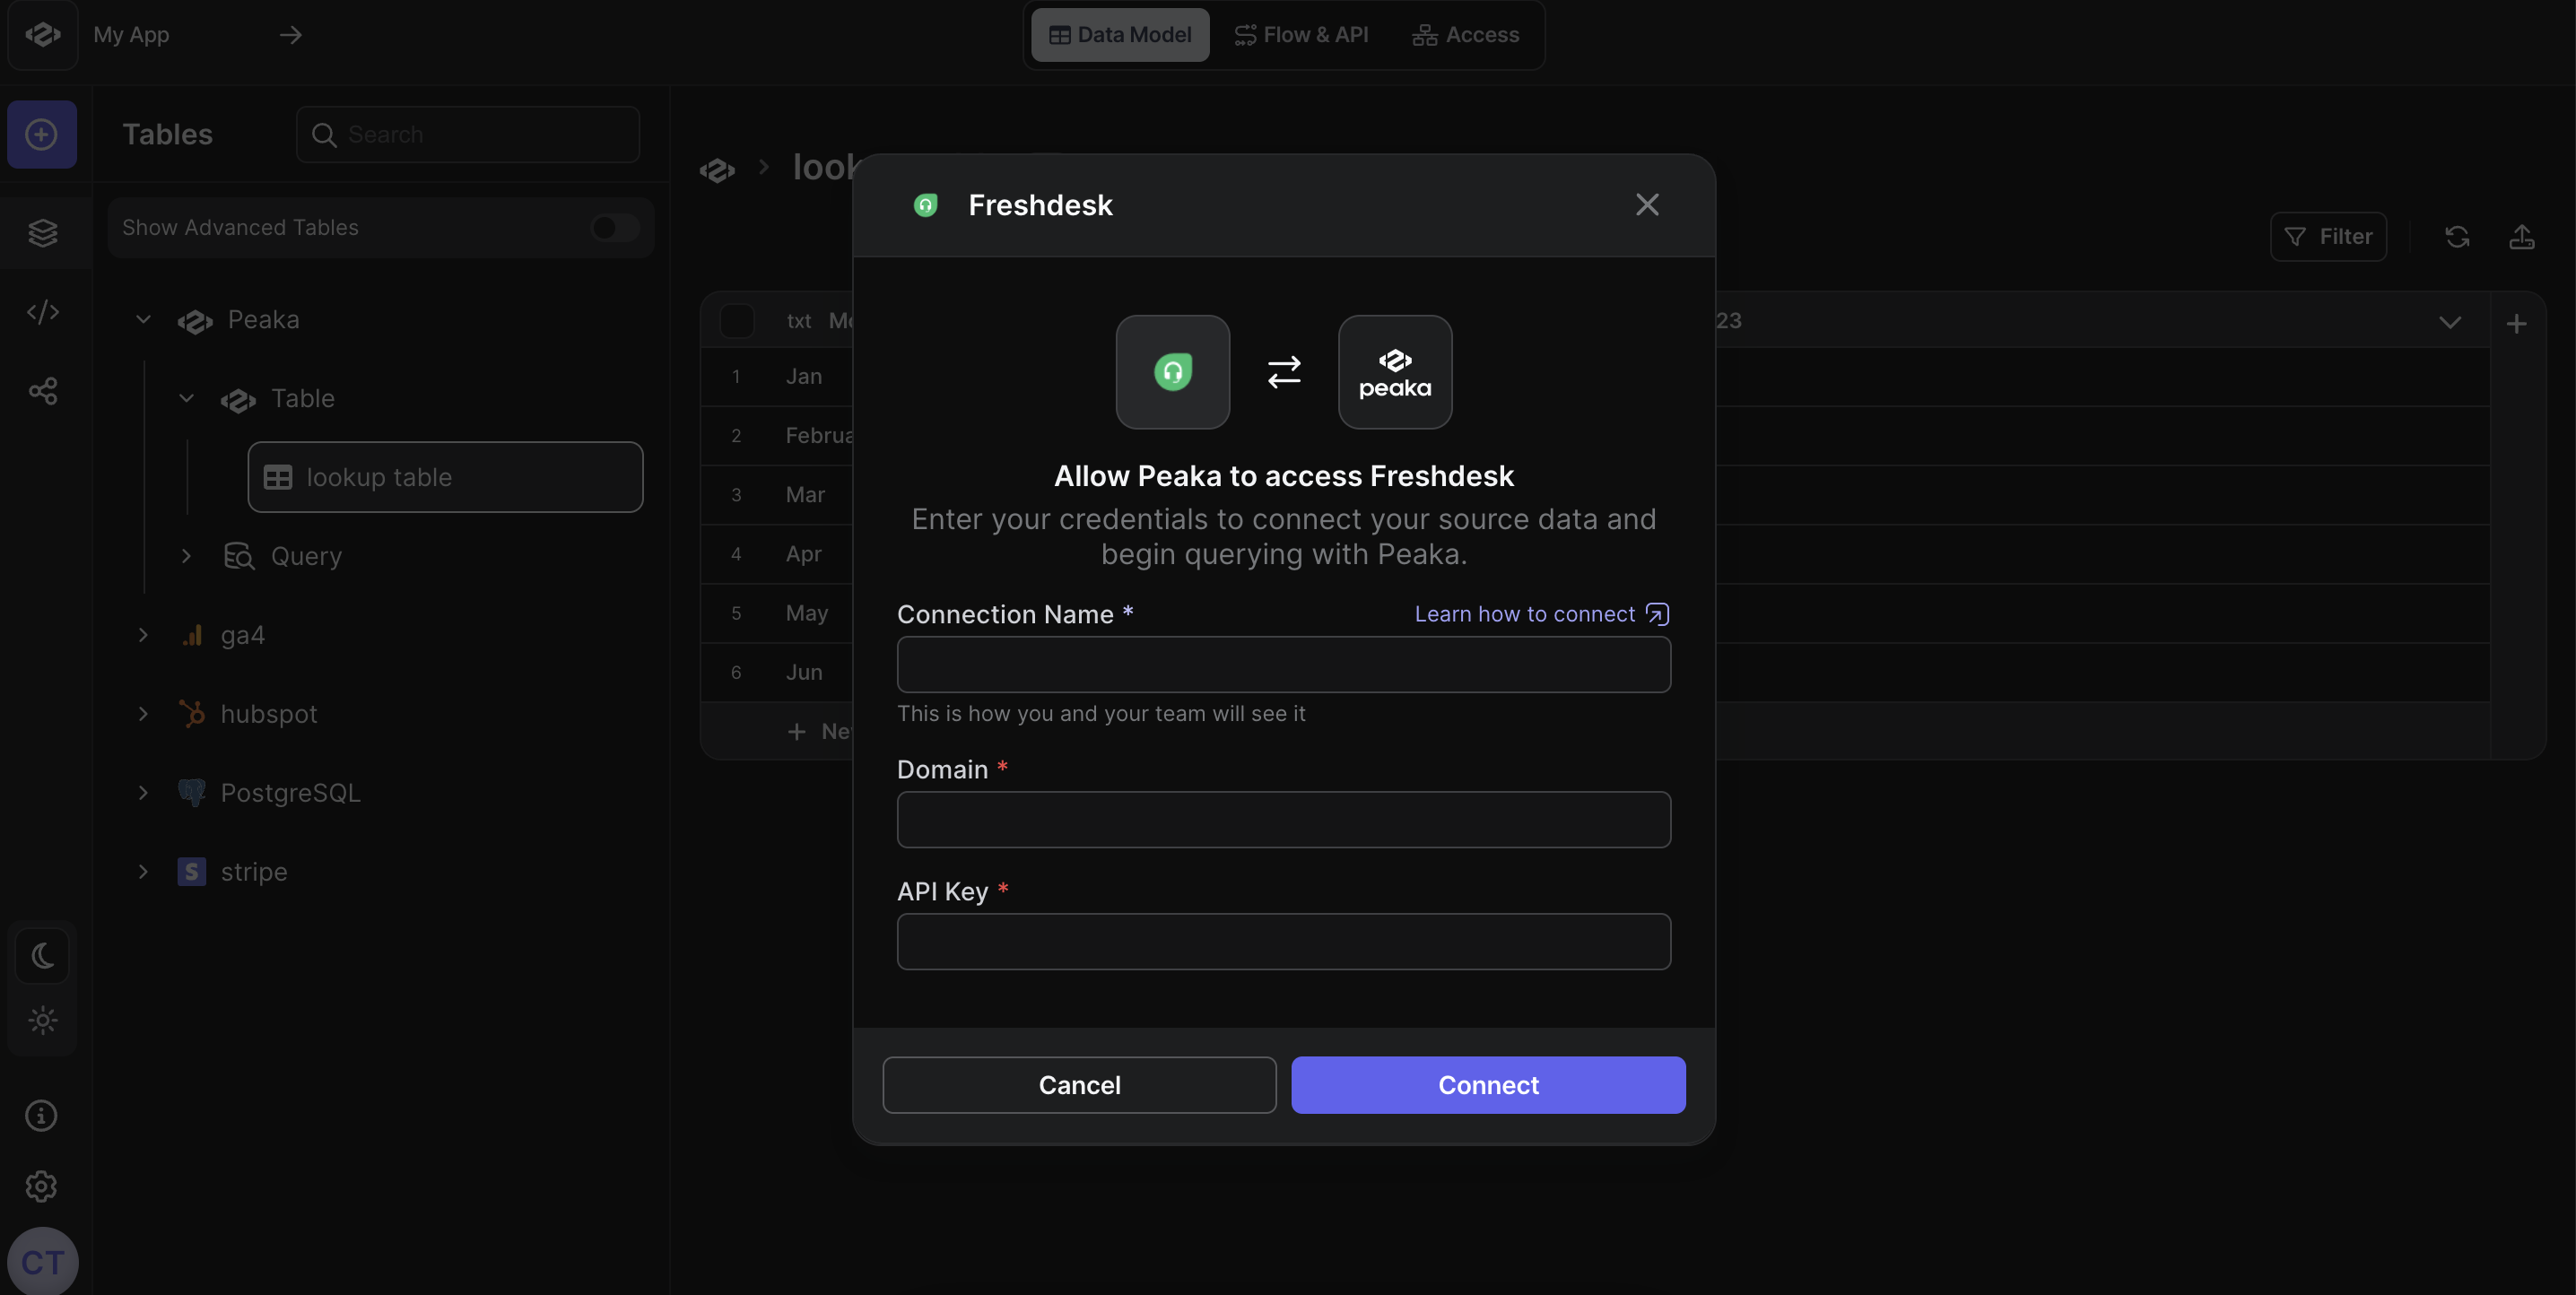Viewport: 2576px width, 1295px height.
Task: Switch to Data Model tab
Action: 1120,35
